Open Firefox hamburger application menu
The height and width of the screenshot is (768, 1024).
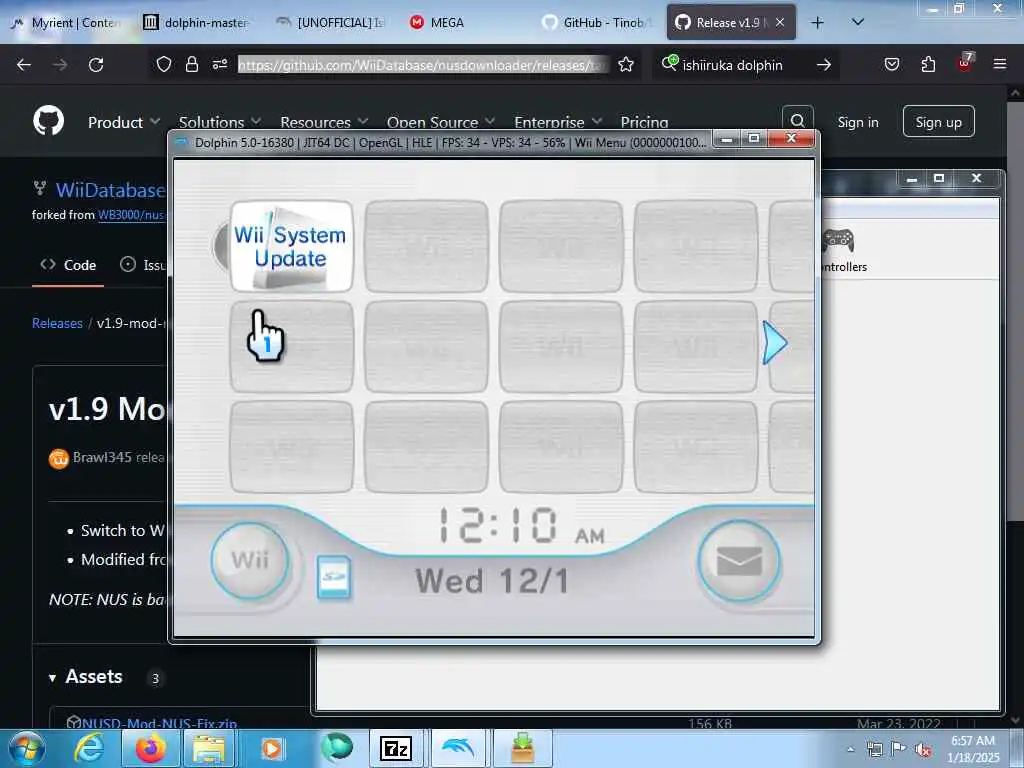click(x=1000, y=64)
